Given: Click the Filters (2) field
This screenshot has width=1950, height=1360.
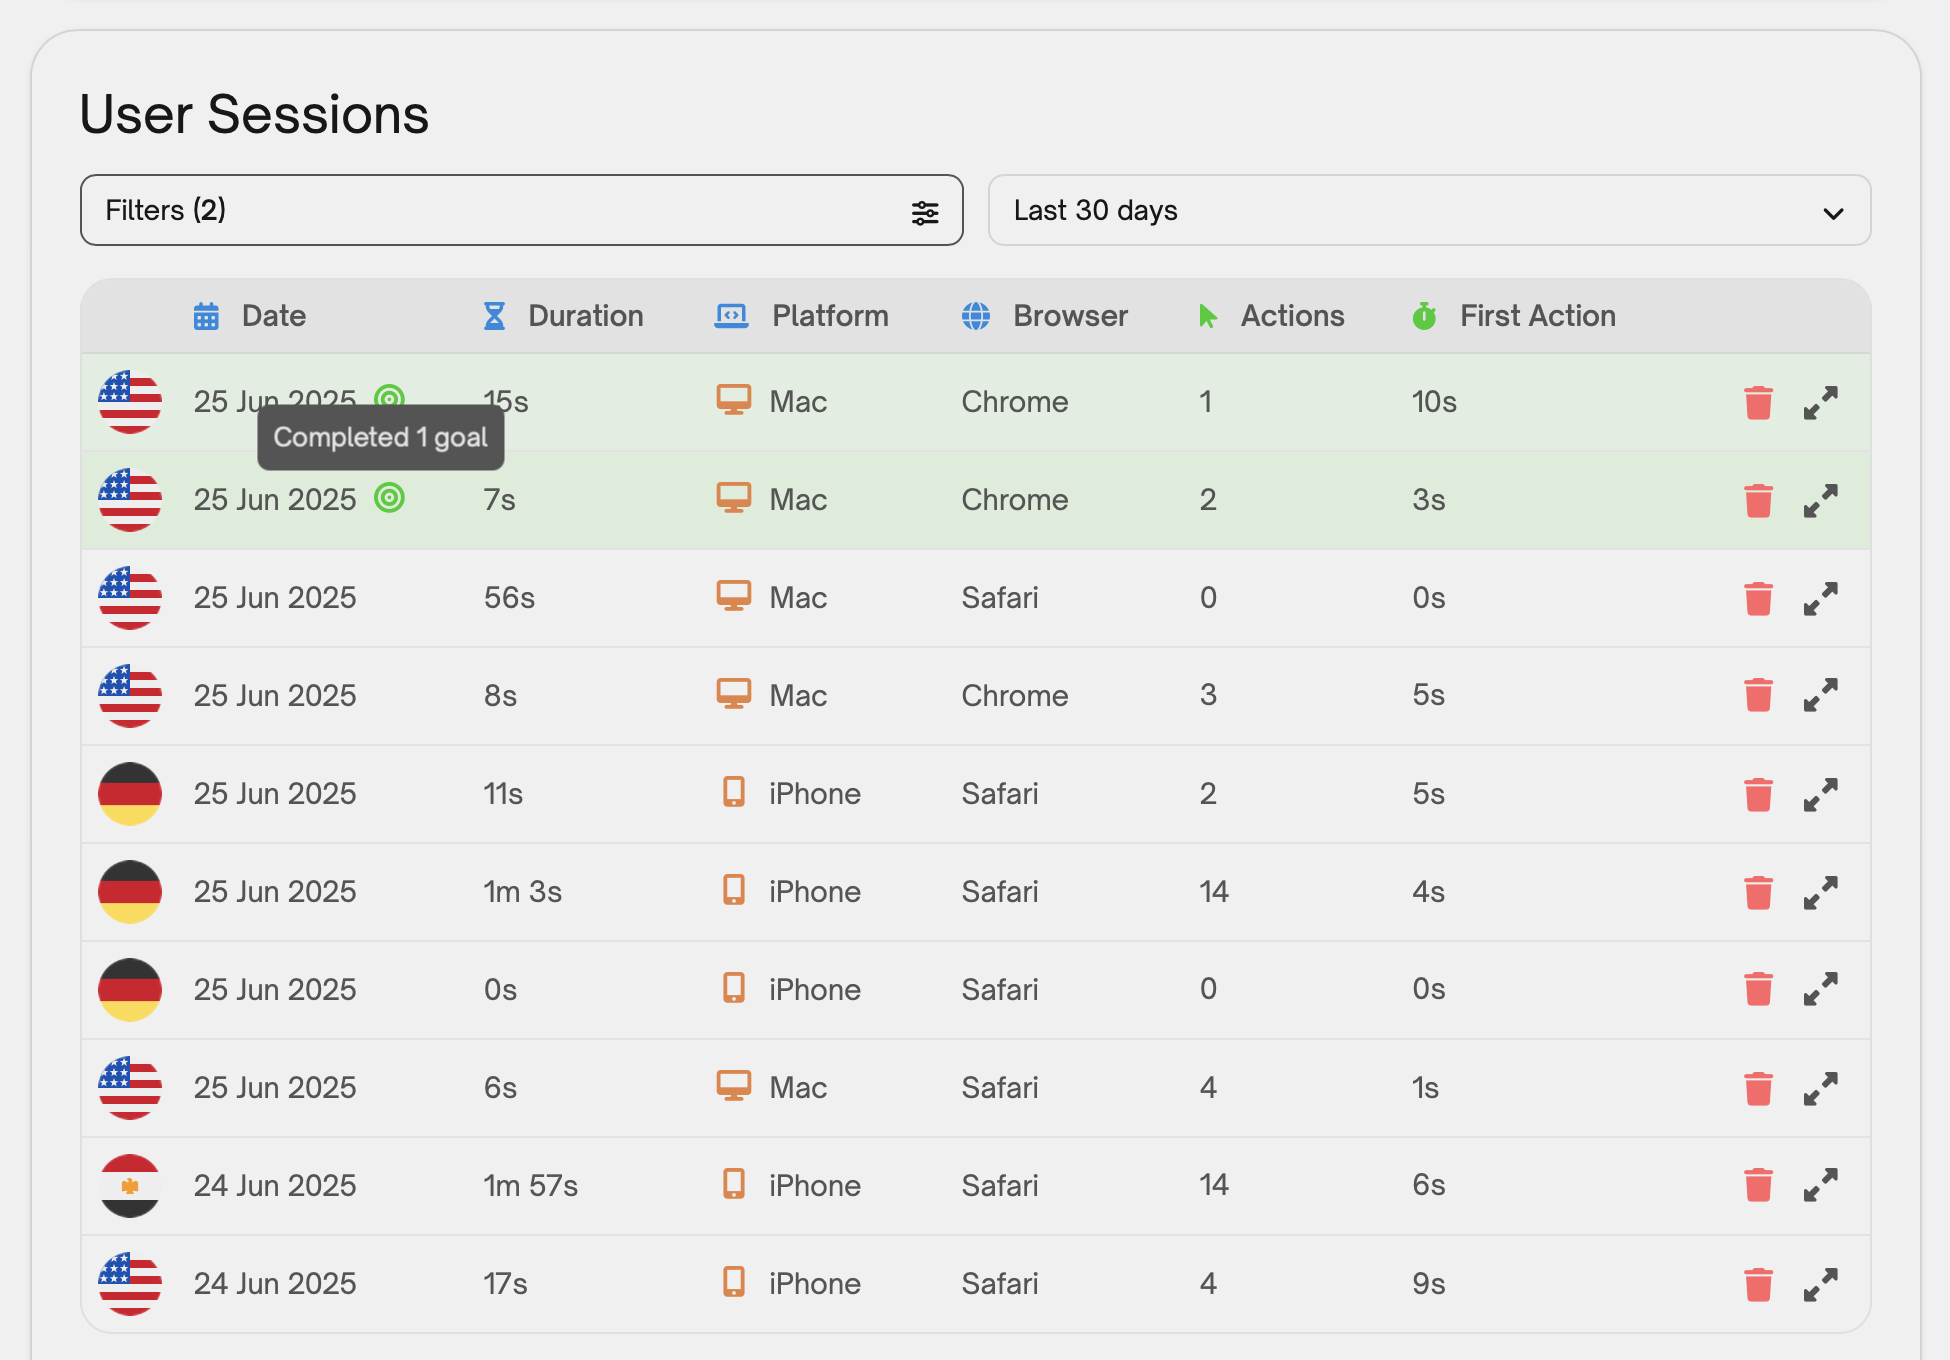Looking at the screenshot, I should 521,210.
